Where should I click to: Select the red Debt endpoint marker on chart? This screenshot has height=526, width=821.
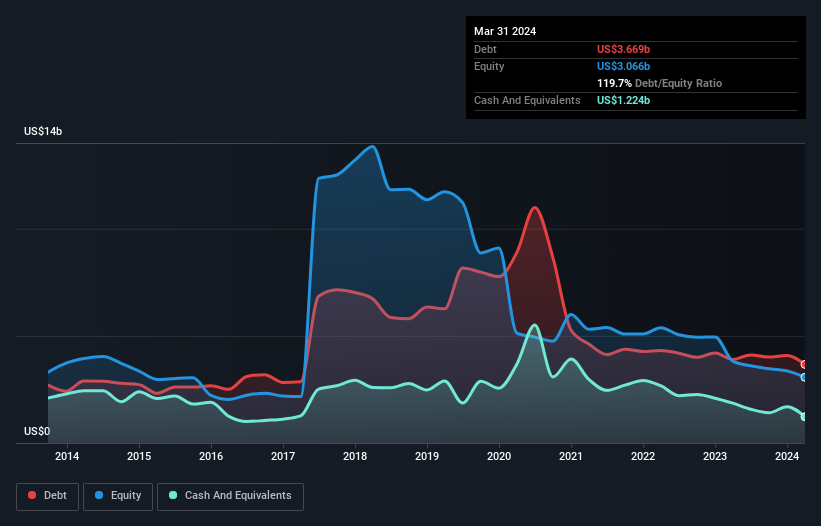pos(804,364)
